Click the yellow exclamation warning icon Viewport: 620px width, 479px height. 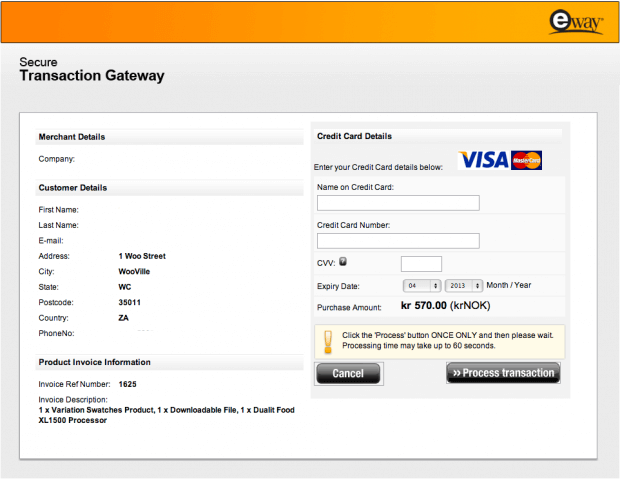pyautogui.click(x=328, y=341)
